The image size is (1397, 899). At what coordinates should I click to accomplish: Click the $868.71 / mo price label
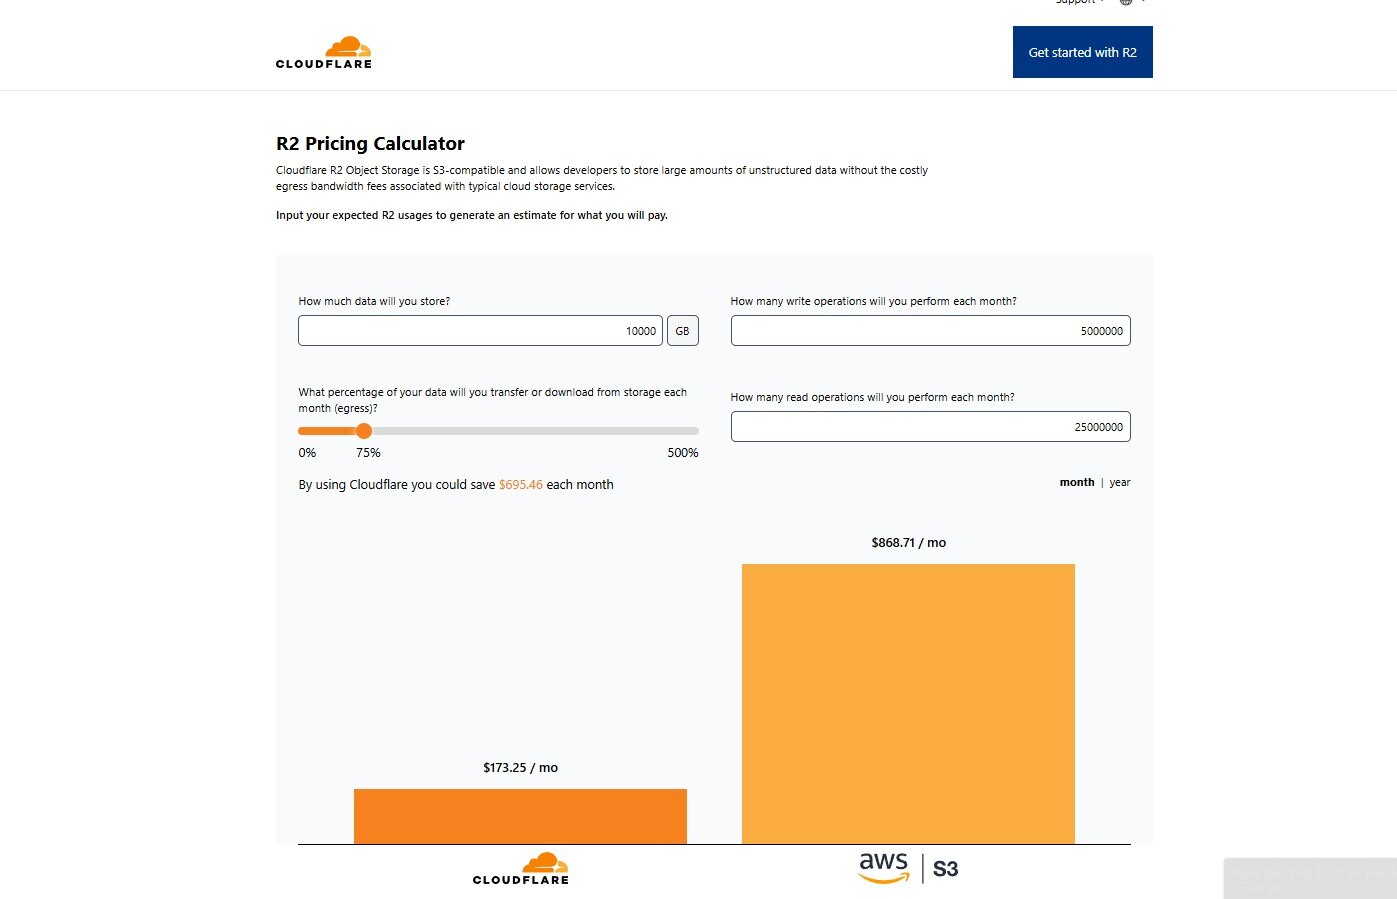(907, 542)
